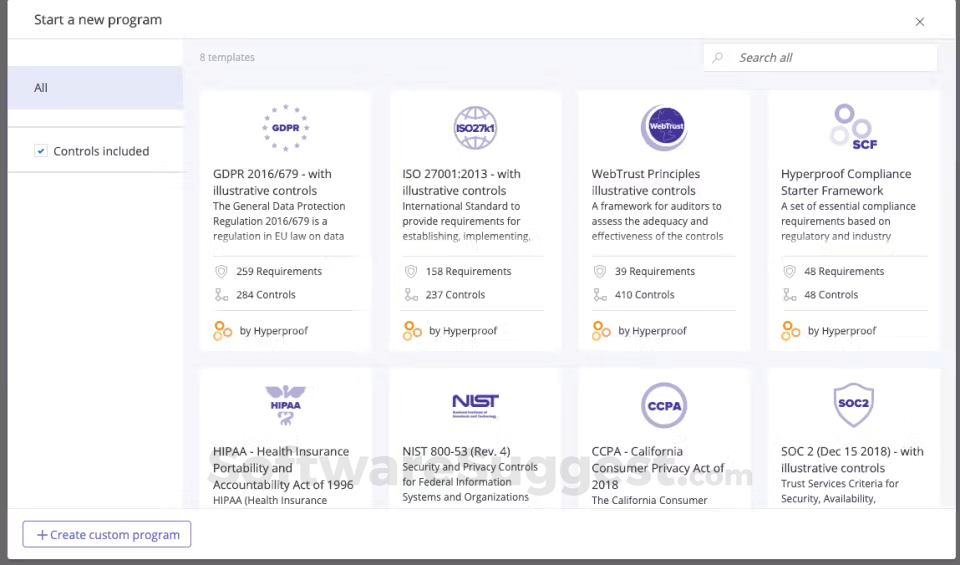
Task: Click the SOC2 shield logo icon
Action: pyautogui.click(x=853, y=404)
